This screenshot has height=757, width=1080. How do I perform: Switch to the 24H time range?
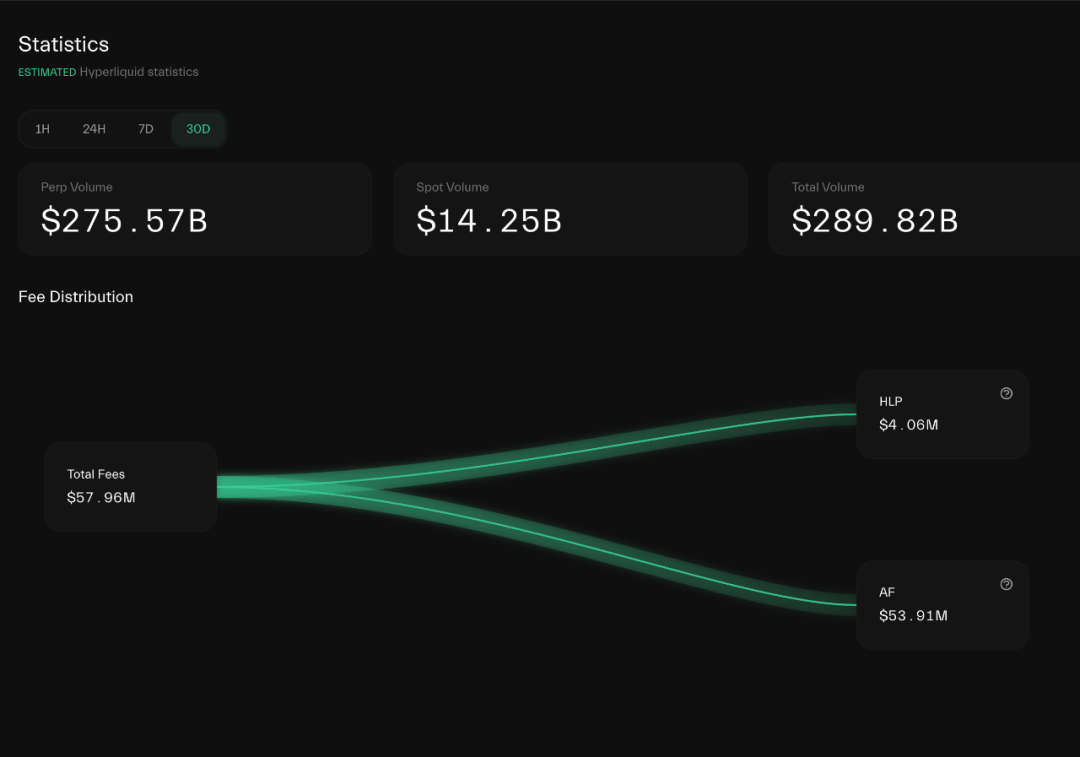click(94, 129)
